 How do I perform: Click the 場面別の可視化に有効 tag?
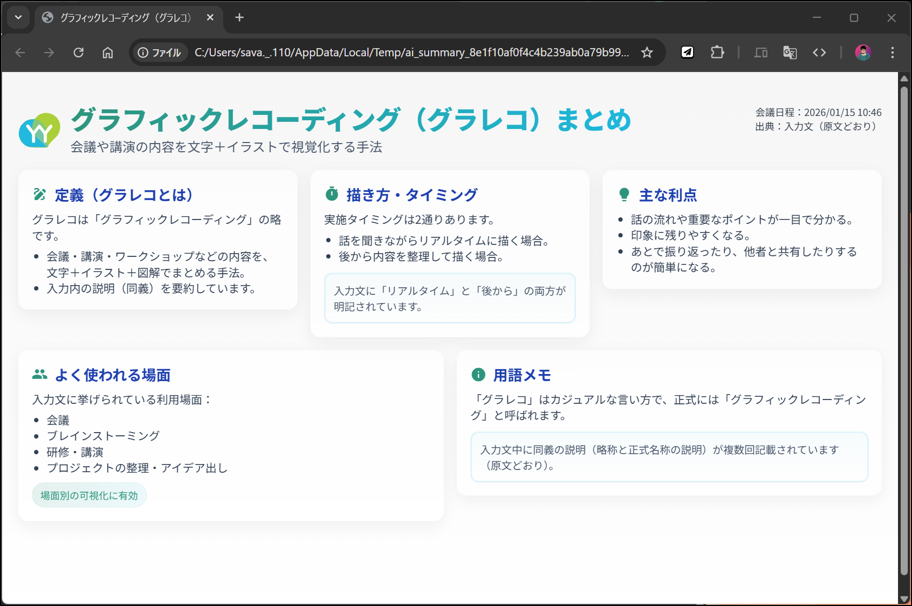pos(89,496)
